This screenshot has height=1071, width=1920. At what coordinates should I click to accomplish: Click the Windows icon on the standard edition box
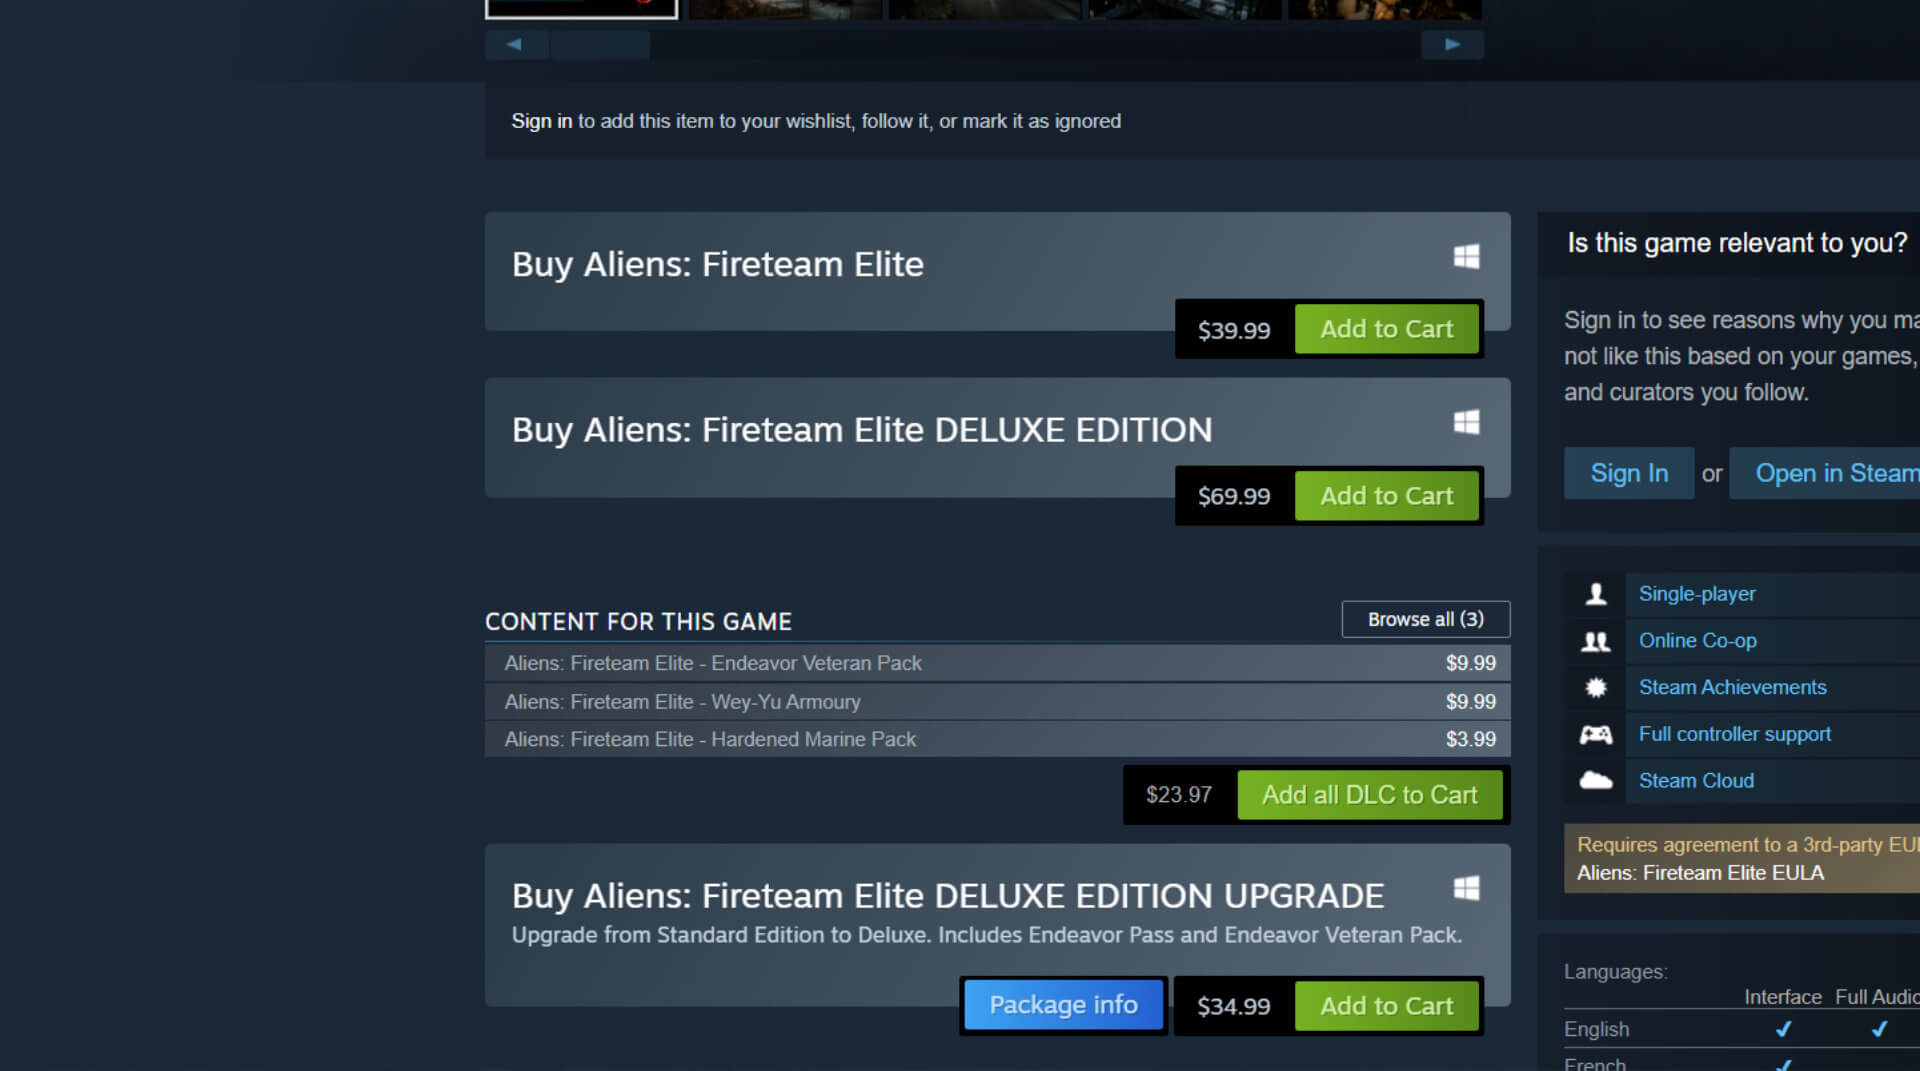point(1466,257)
